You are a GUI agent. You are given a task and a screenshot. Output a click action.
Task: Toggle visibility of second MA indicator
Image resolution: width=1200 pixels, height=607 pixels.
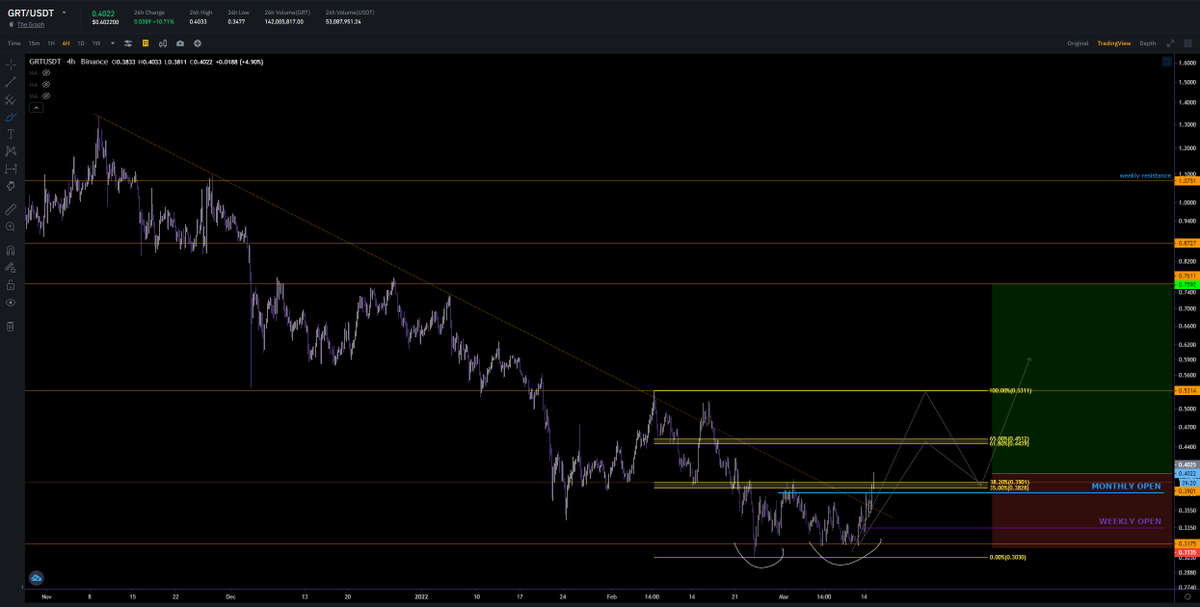(46, 85)
